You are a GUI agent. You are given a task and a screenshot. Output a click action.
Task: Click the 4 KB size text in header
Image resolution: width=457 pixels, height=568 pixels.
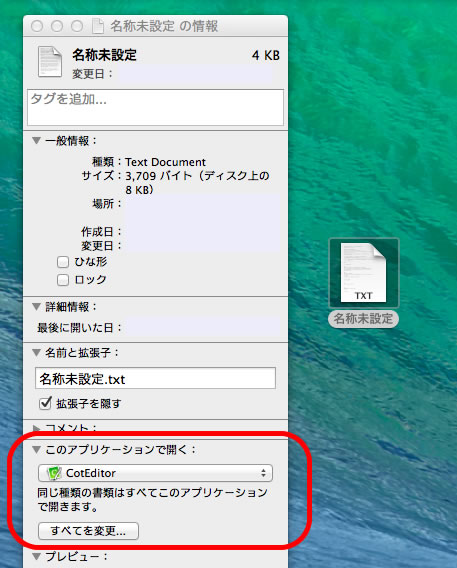266,55
